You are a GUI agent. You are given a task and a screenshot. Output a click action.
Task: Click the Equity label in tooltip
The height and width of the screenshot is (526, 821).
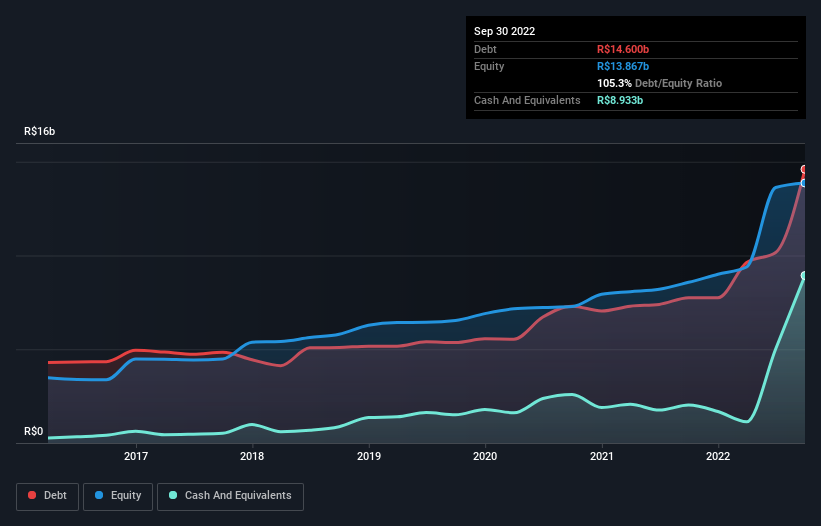pyautogui.click(x=489, y=66)
